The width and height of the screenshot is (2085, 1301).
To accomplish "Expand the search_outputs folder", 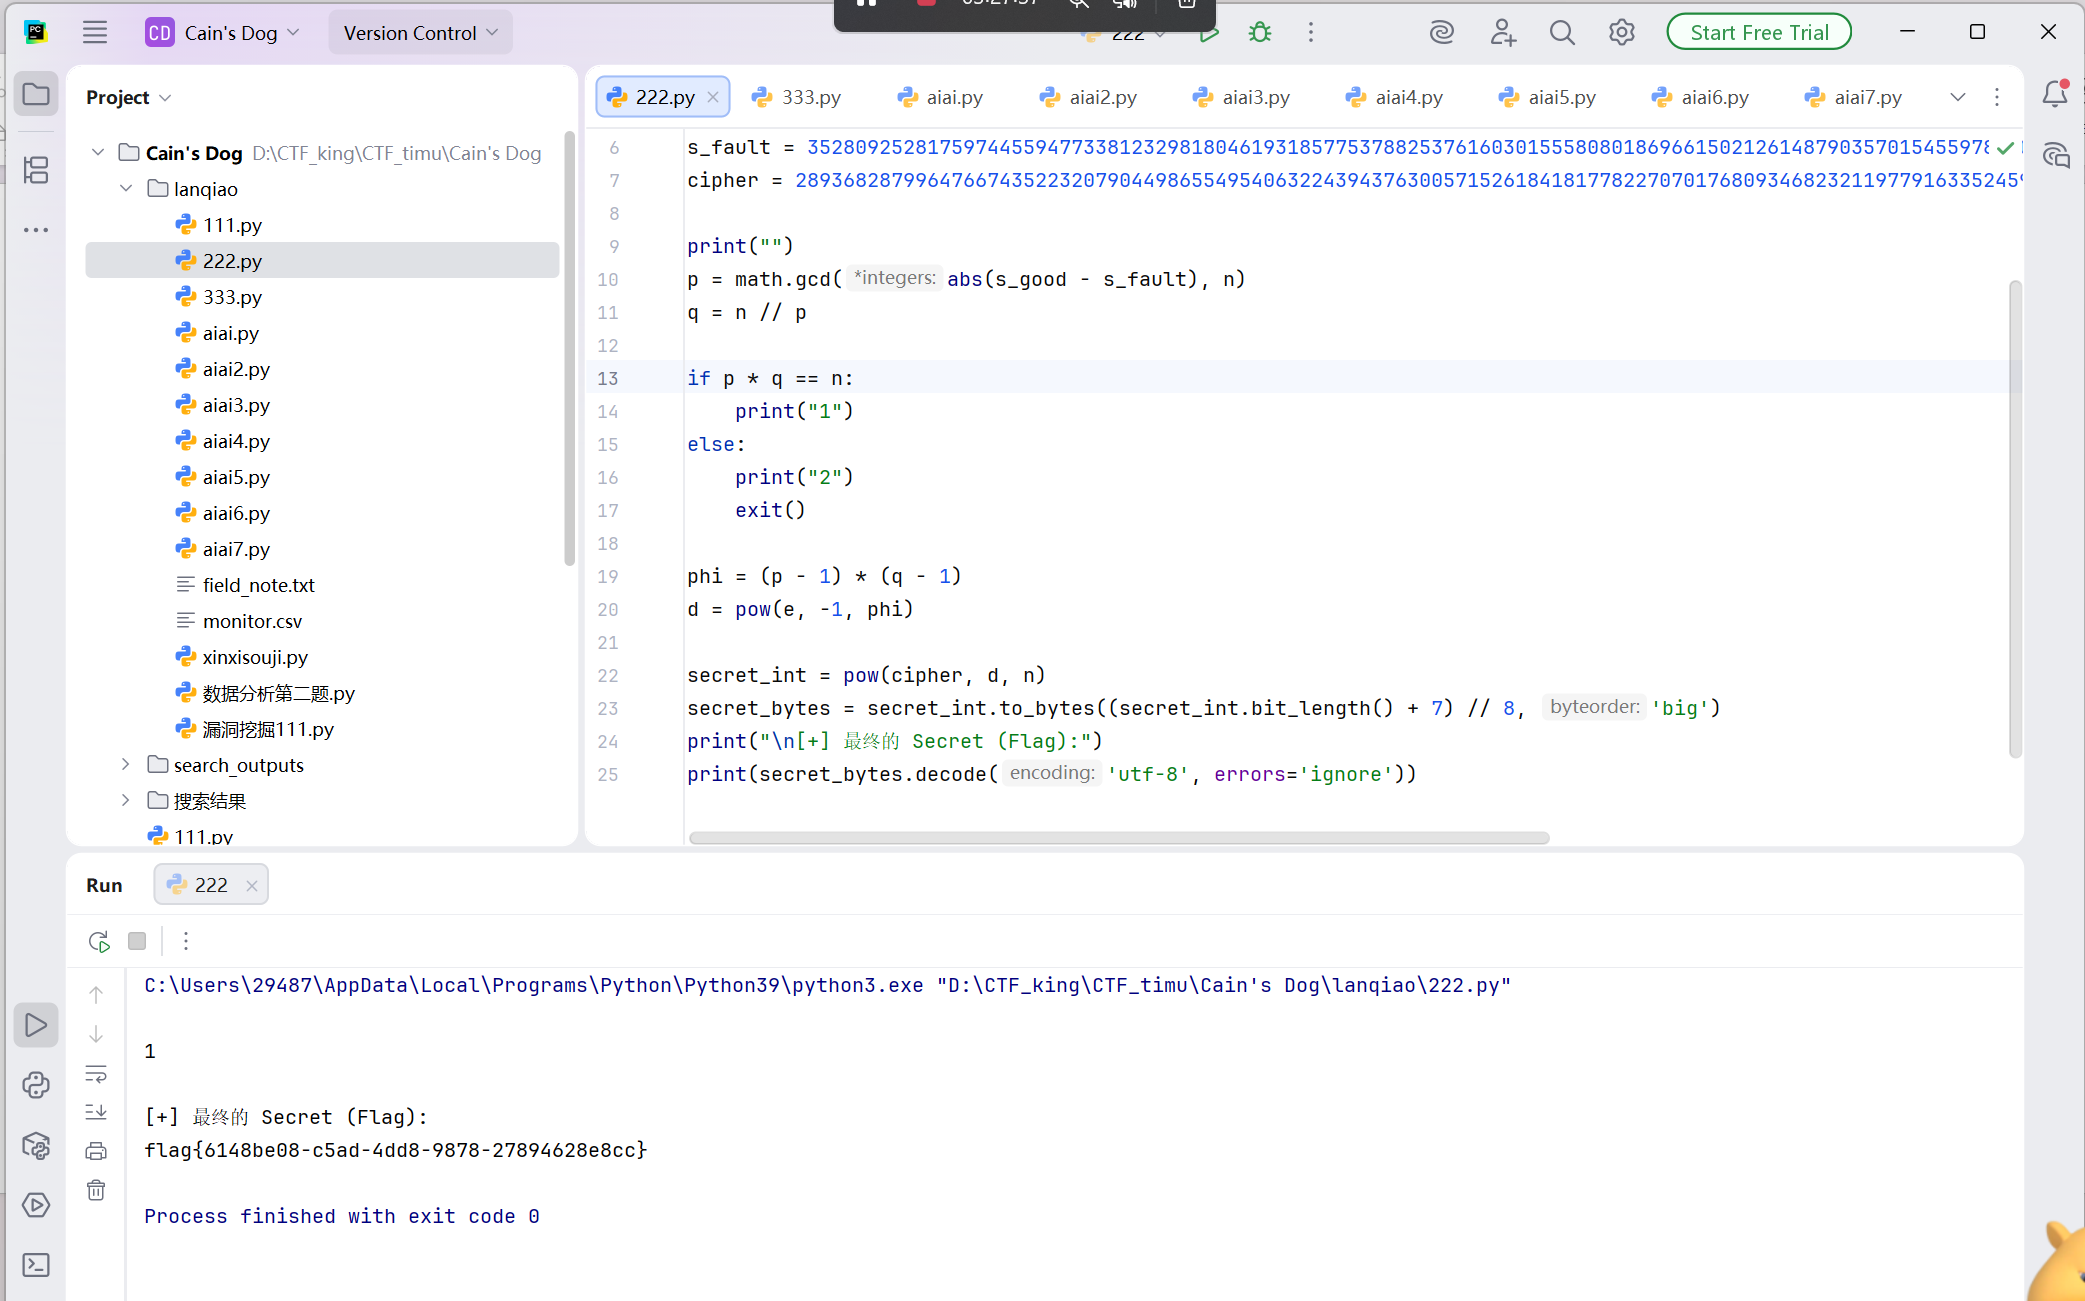I will (x=125, y=764).
